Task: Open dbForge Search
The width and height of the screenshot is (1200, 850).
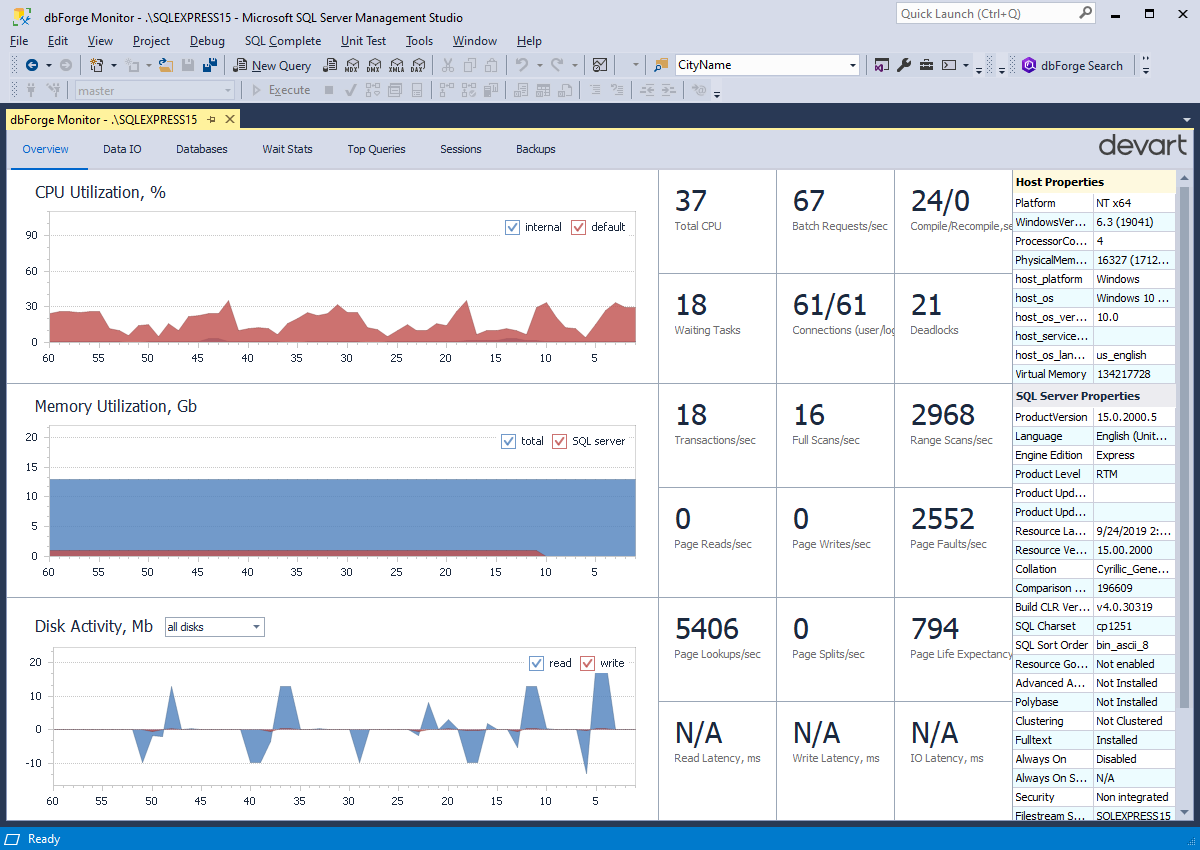Action: point(1073,65)
